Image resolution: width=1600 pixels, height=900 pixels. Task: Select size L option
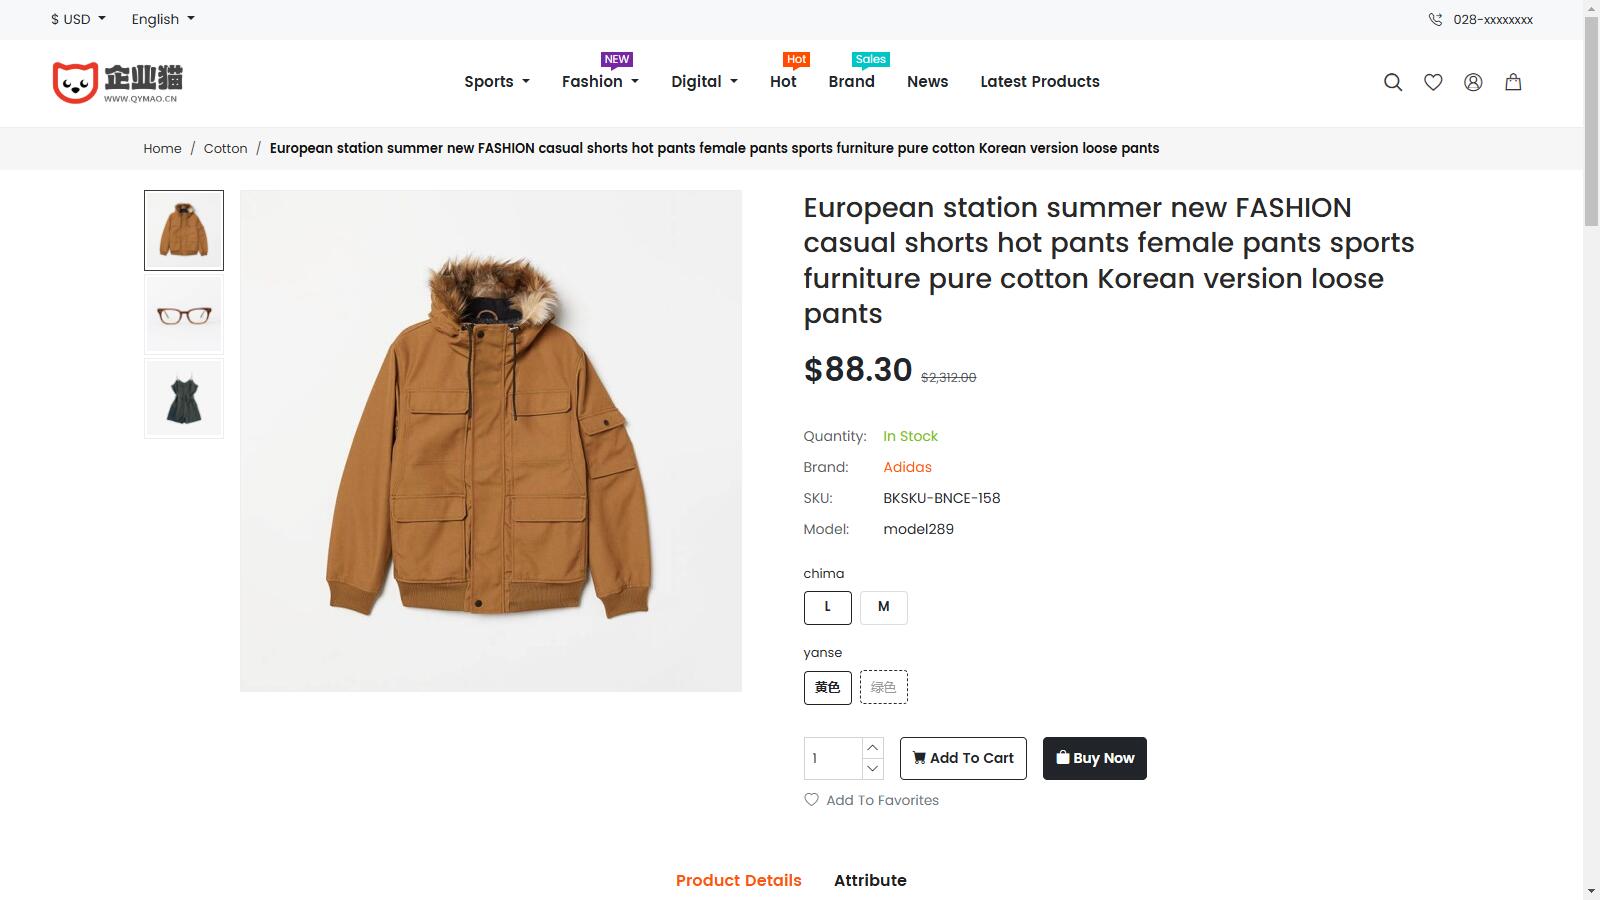827,607
